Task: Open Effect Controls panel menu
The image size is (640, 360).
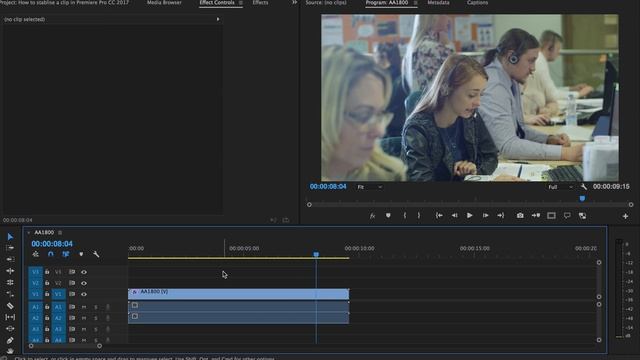Action: [241, 3]
